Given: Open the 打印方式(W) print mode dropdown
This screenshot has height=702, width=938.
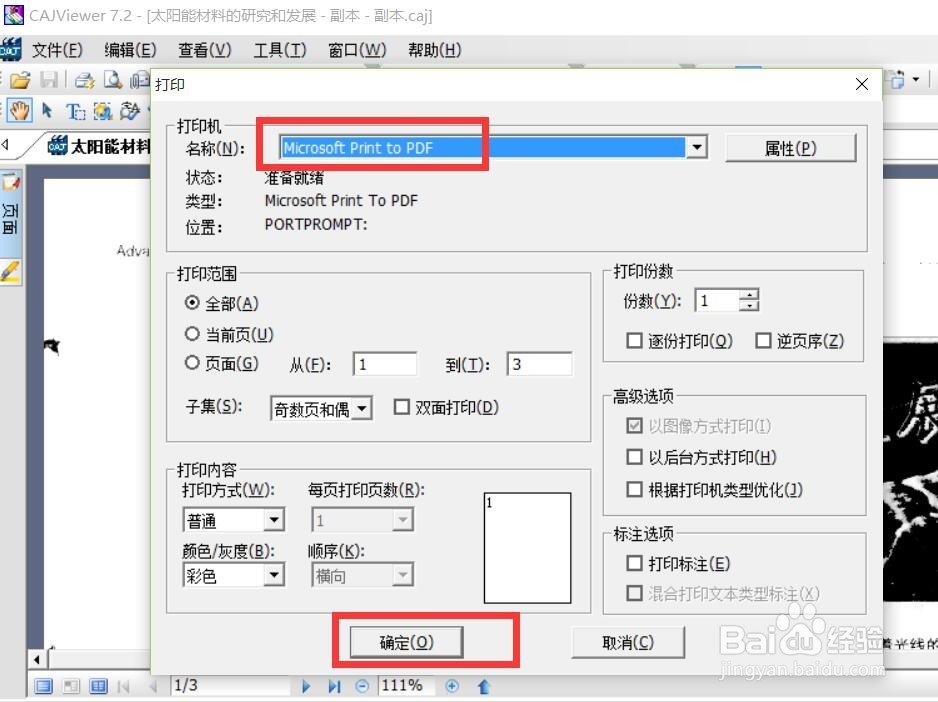Looking at the screenshot, I should coord(273,519).
